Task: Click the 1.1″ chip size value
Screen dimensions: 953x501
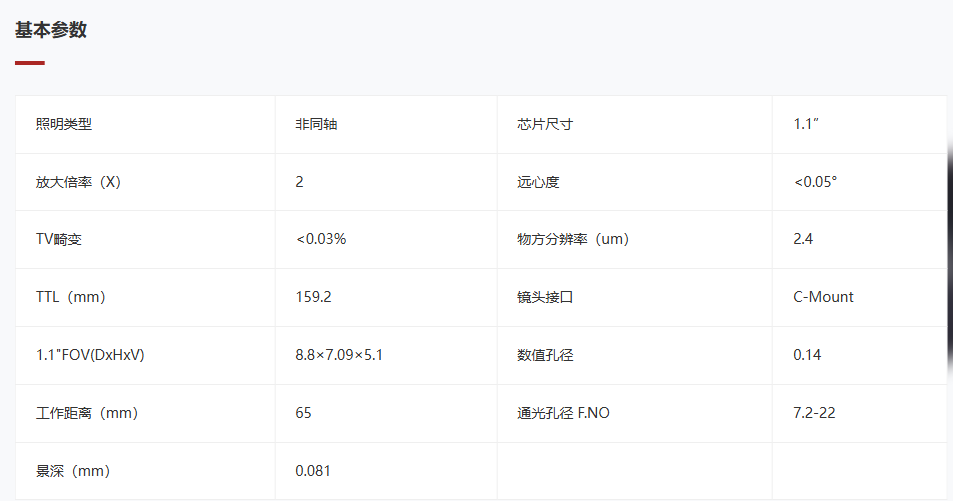Action: point(806,123)
